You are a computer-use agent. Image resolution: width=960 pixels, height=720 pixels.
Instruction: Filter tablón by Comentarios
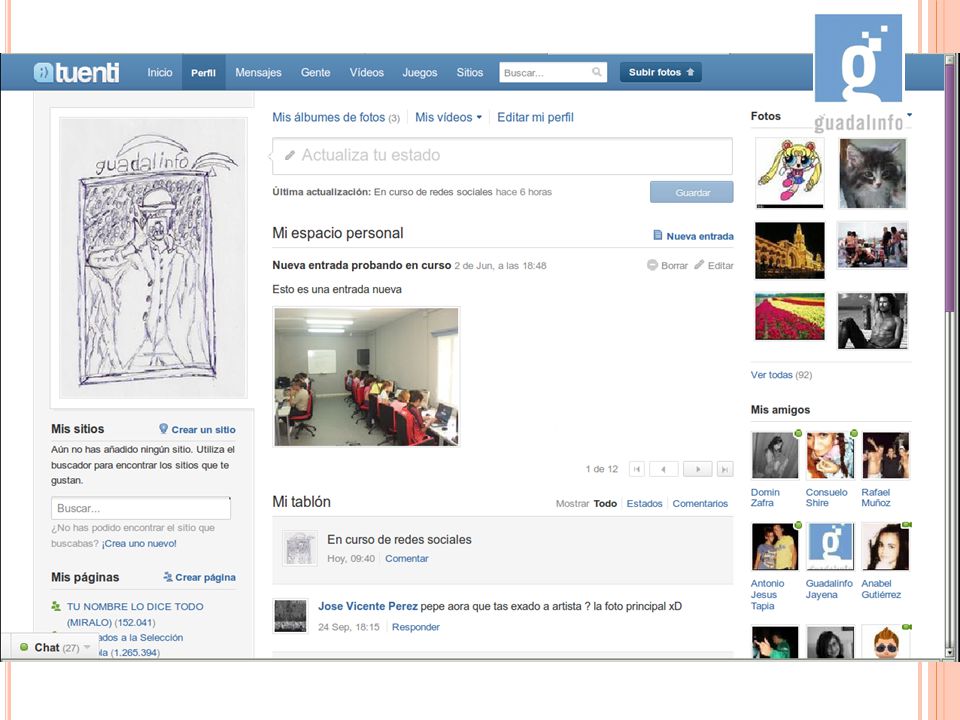(x=700, y=503)
